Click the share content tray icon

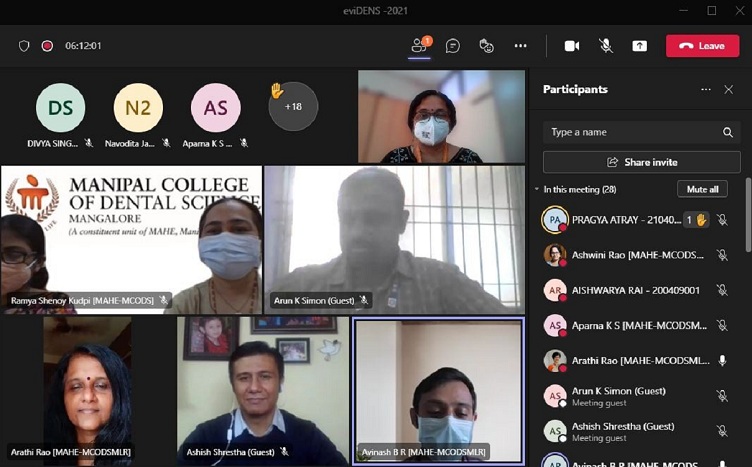pos(639,46)
